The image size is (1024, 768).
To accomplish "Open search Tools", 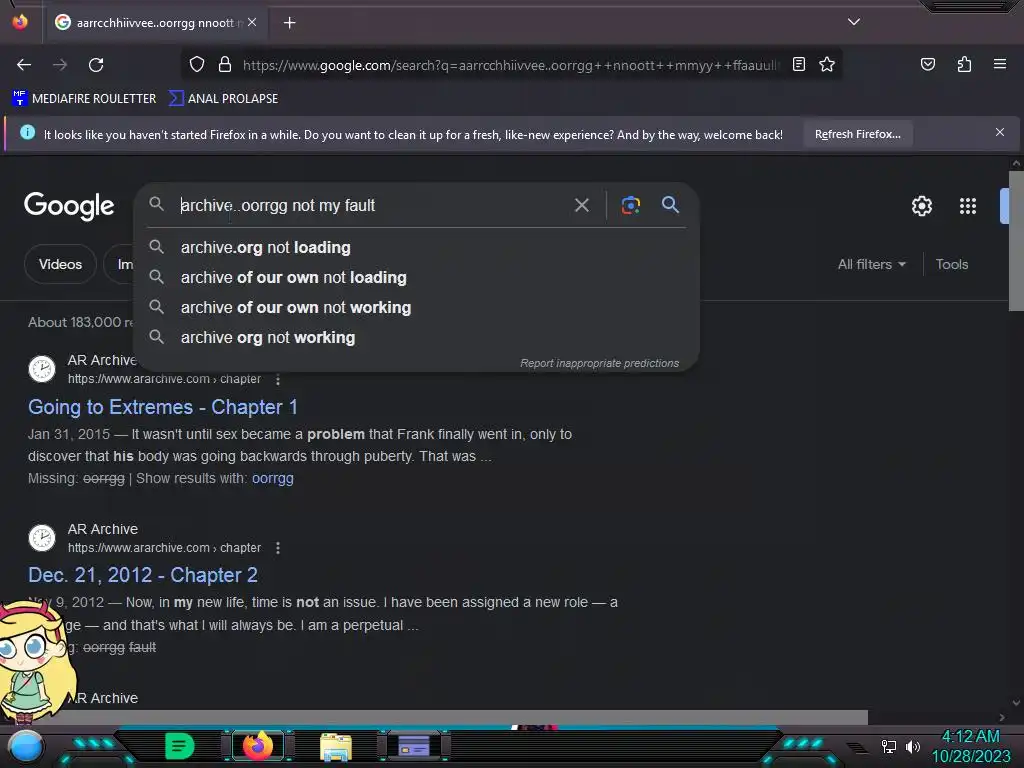I will [952, 264].
